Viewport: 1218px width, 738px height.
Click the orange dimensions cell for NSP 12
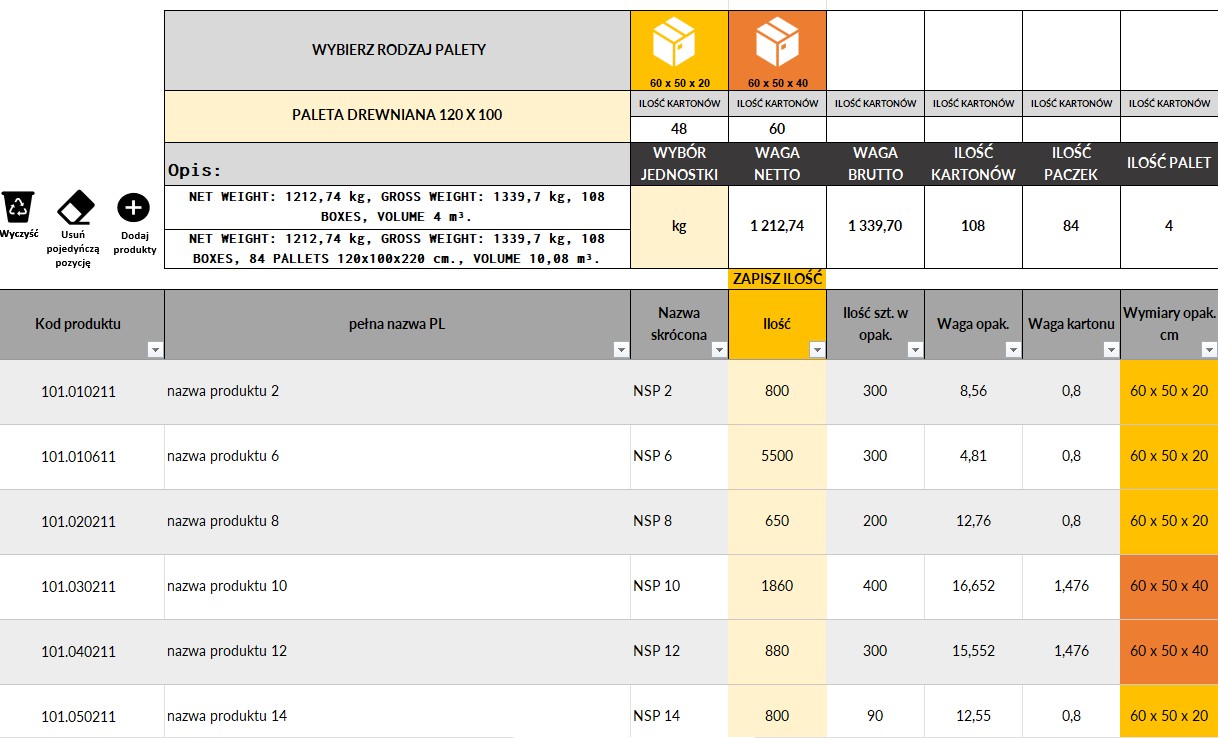[1169, 651]
